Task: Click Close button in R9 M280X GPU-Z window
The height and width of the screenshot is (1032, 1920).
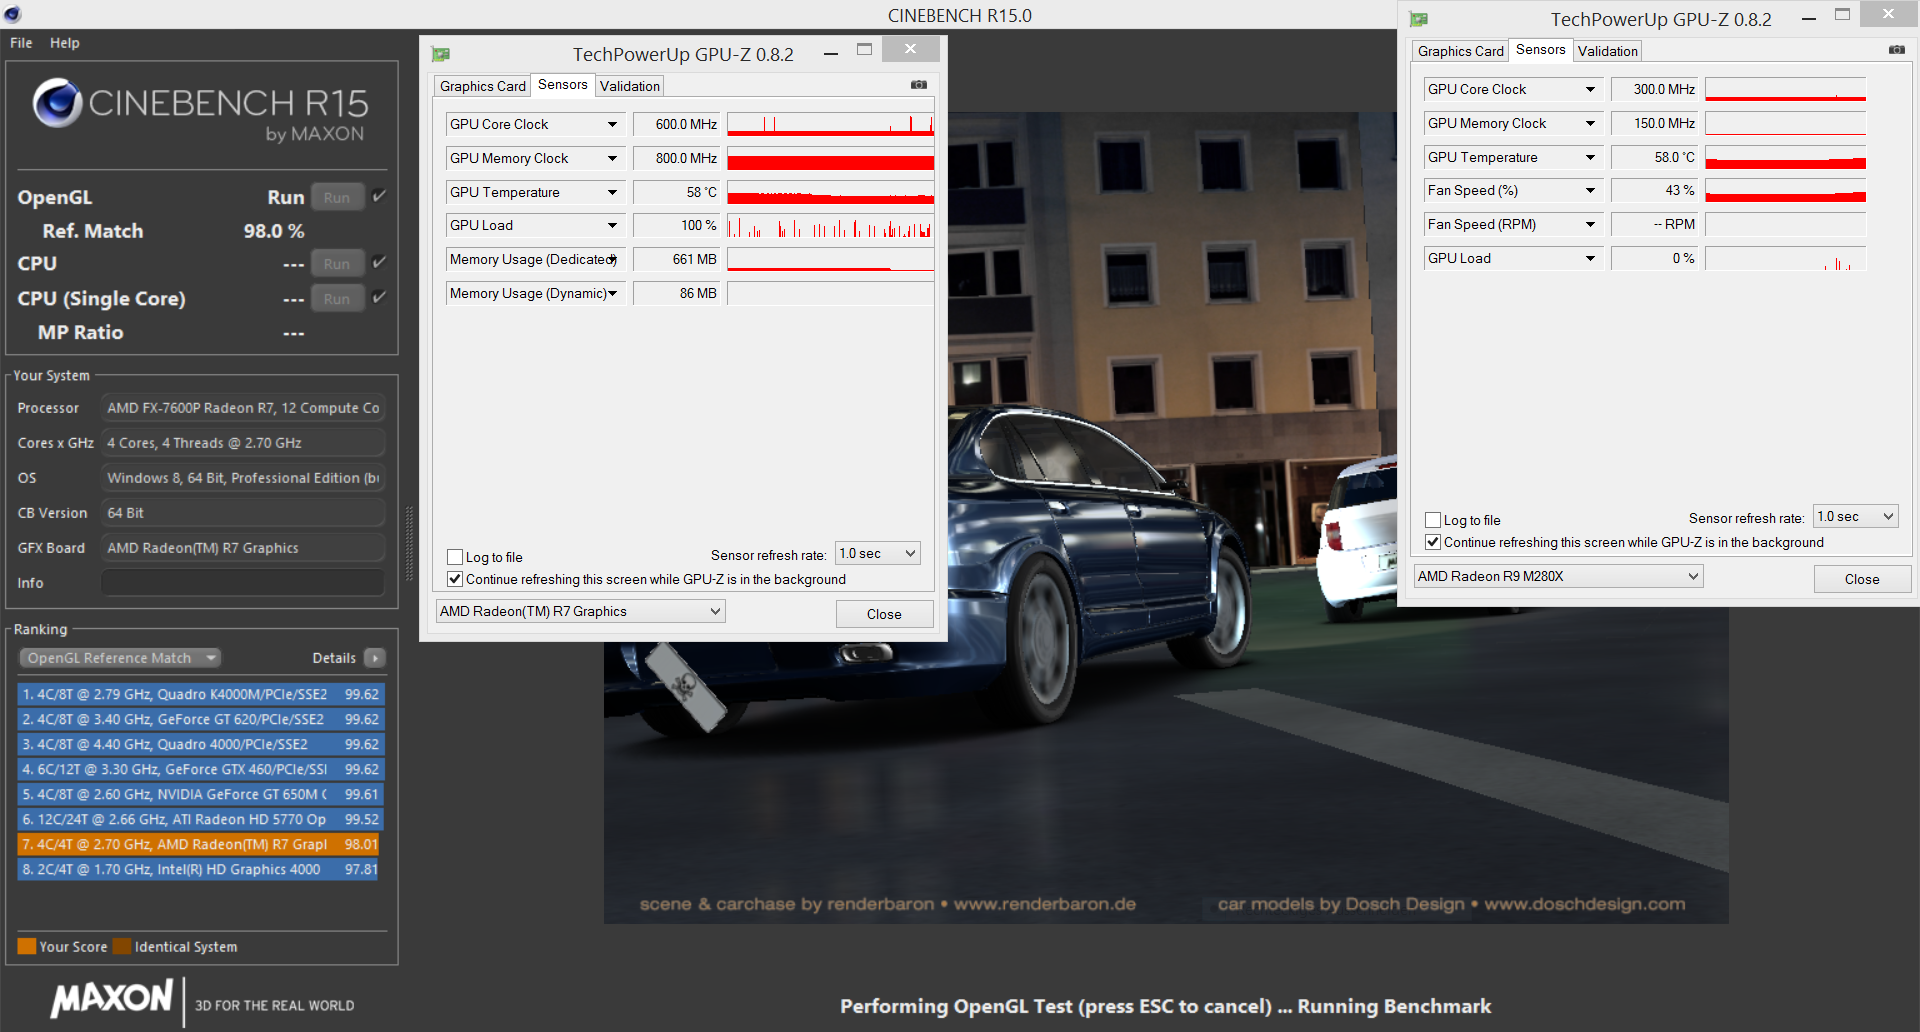Action: 1862,579
